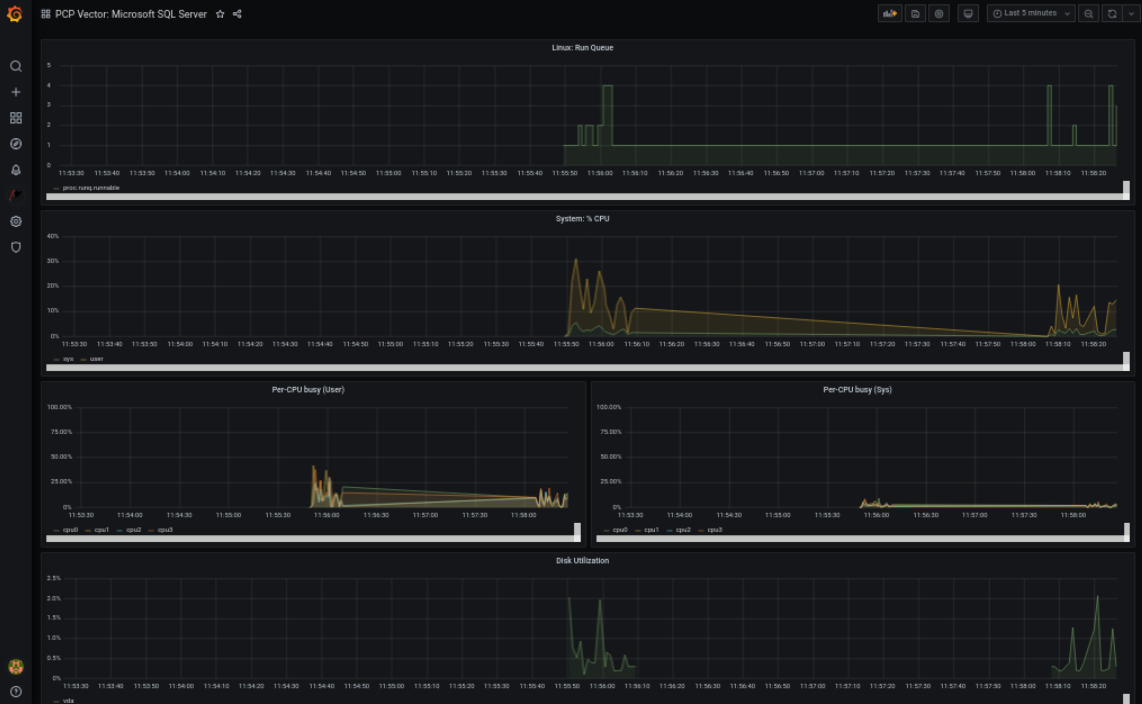Open the Configuration gear in sidebar
The image size is (1142, 704).
click(15, 221)
